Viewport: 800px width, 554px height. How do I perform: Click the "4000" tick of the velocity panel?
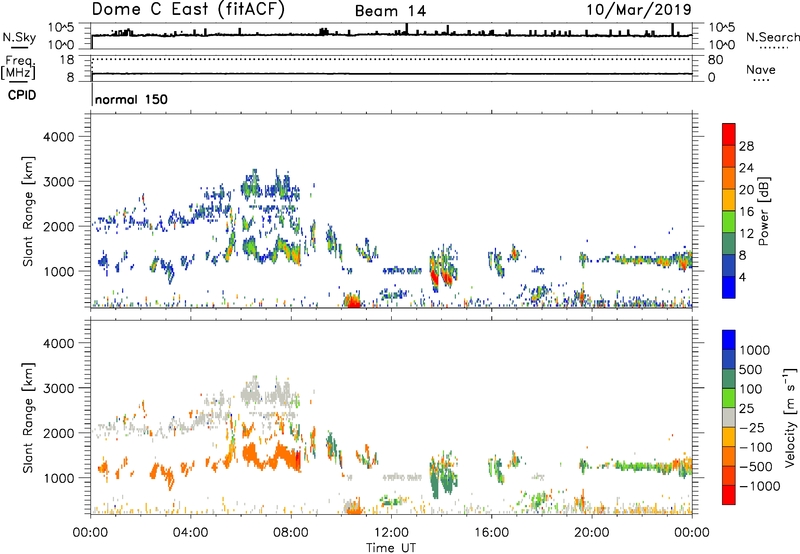(x=58, y=343)
